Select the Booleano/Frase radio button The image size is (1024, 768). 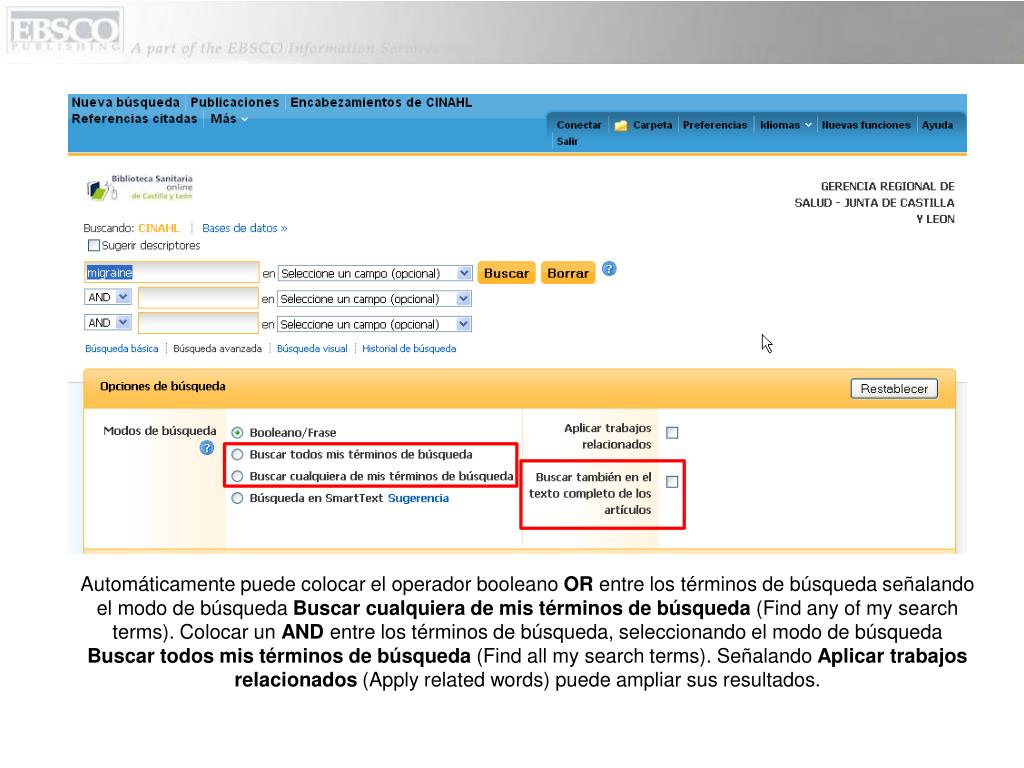tap(237, 432)
